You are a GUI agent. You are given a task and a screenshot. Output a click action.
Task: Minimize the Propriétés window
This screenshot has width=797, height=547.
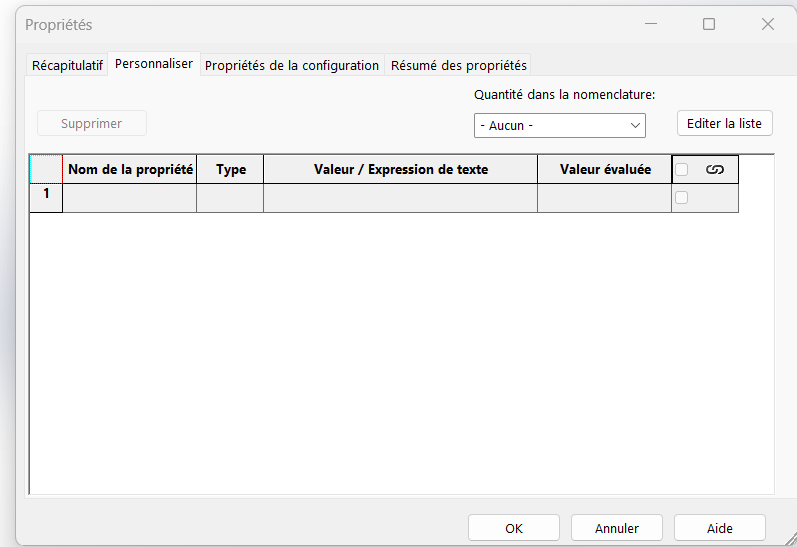coord(650,24)
